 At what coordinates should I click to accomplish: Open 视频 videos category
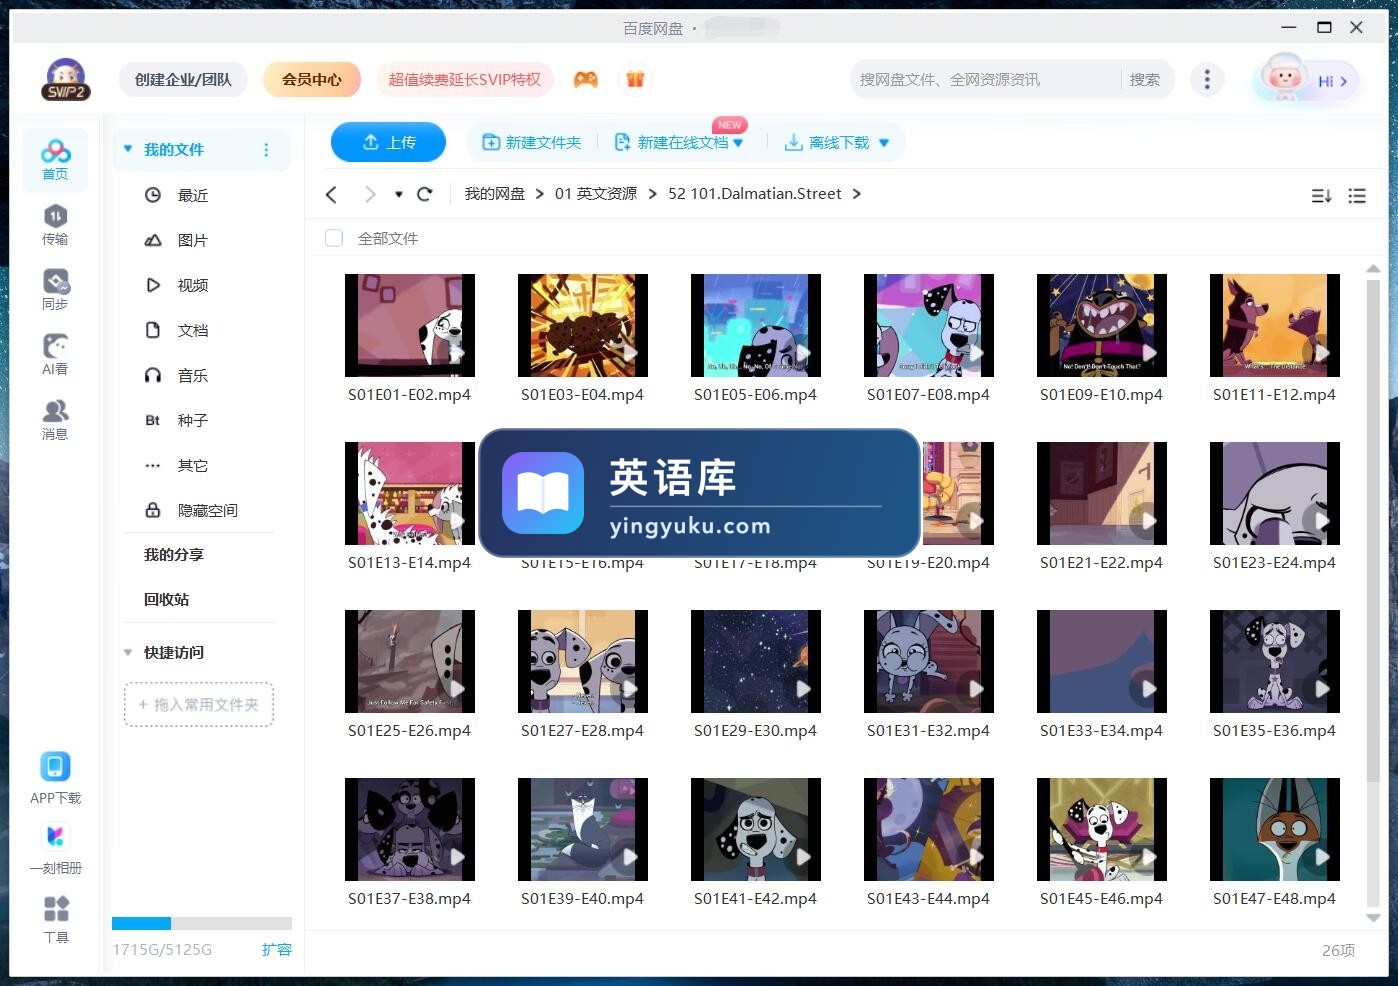(193, 285)
